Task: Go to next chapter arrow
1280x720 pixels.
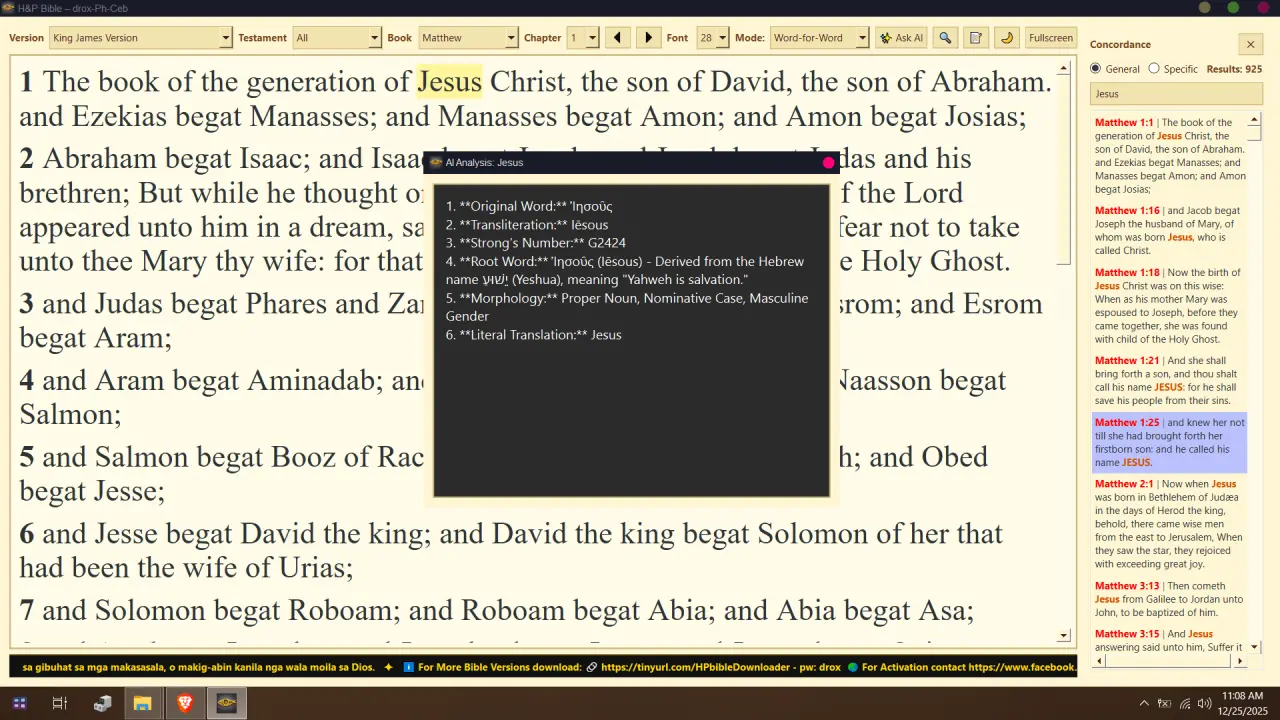Action: [648, 38]
